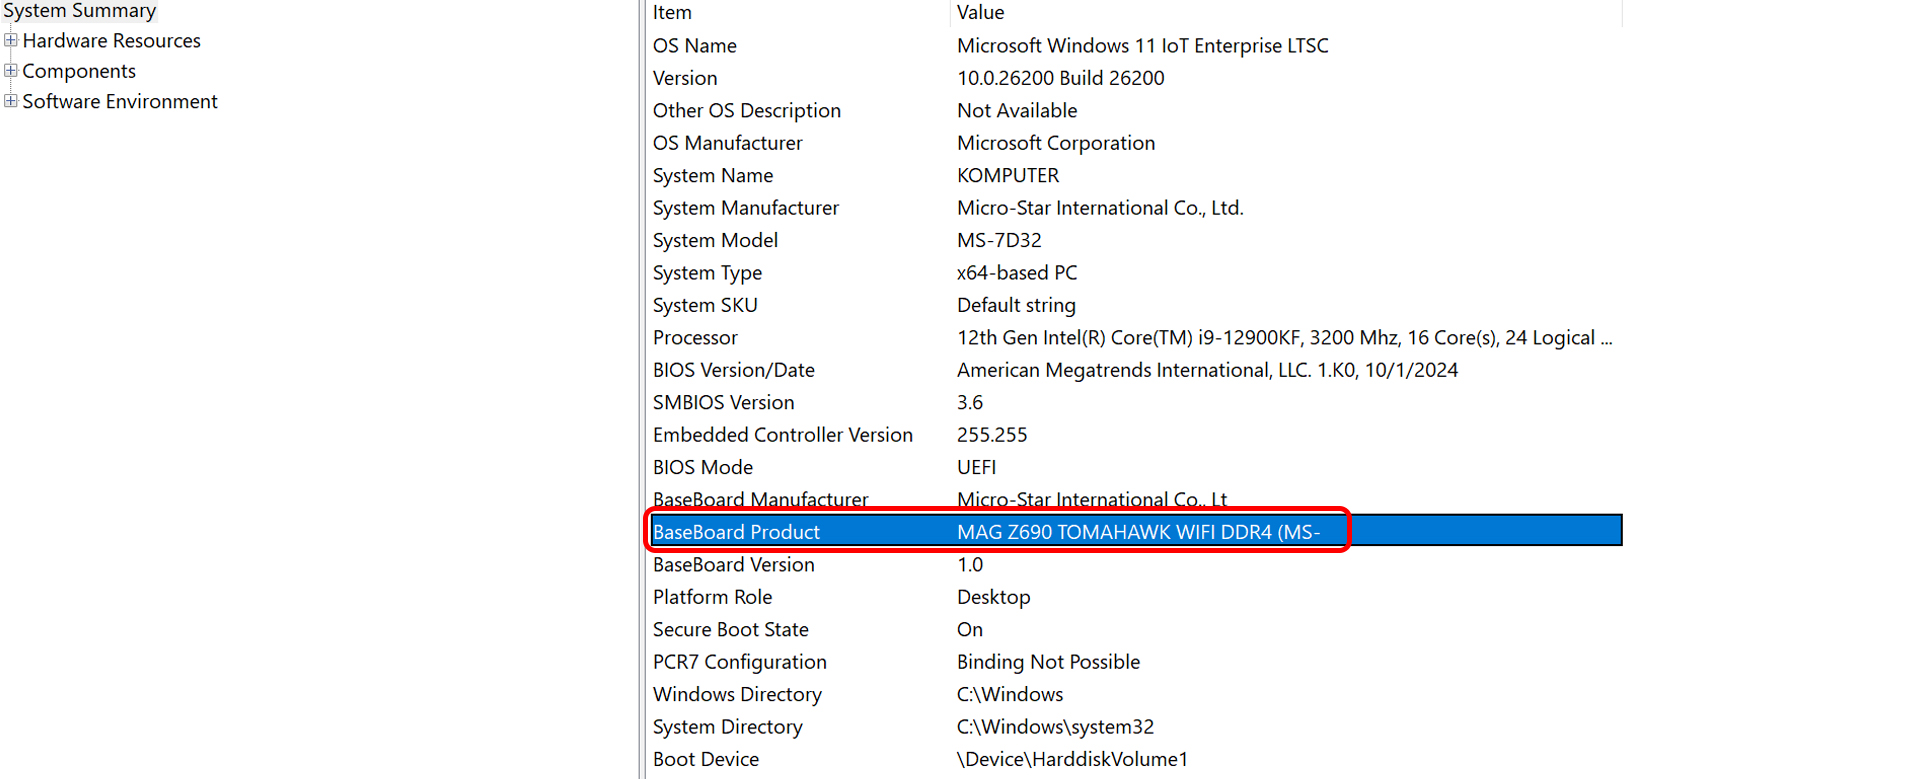Viewport: 1920px width, 779px height.
Task: Select the highlighted BaseBoard Product row
Action: point(736,532)
